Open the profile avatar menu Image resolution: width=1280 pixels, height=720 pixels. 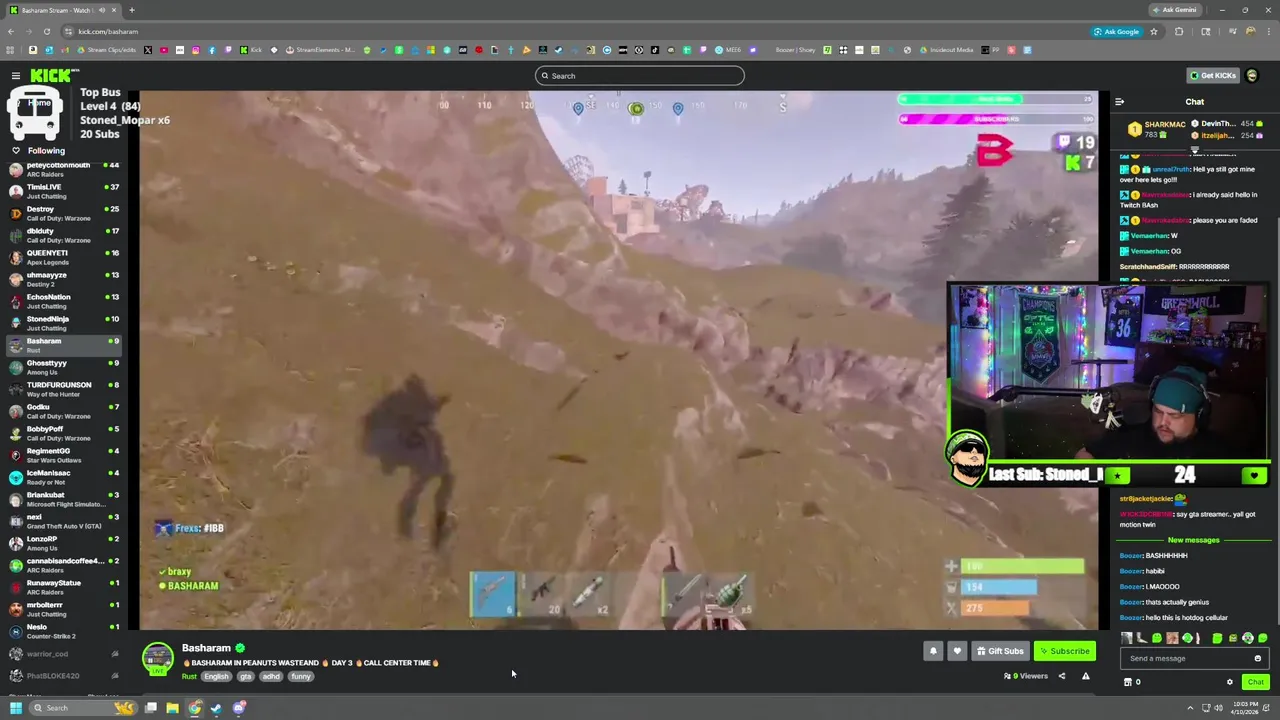pos(1252,76)
